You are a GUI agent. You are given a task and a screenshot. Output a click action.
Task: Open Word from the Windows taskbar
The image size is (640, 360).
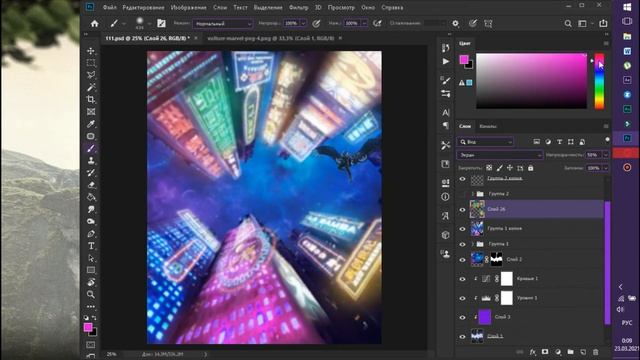pos(627,51)
